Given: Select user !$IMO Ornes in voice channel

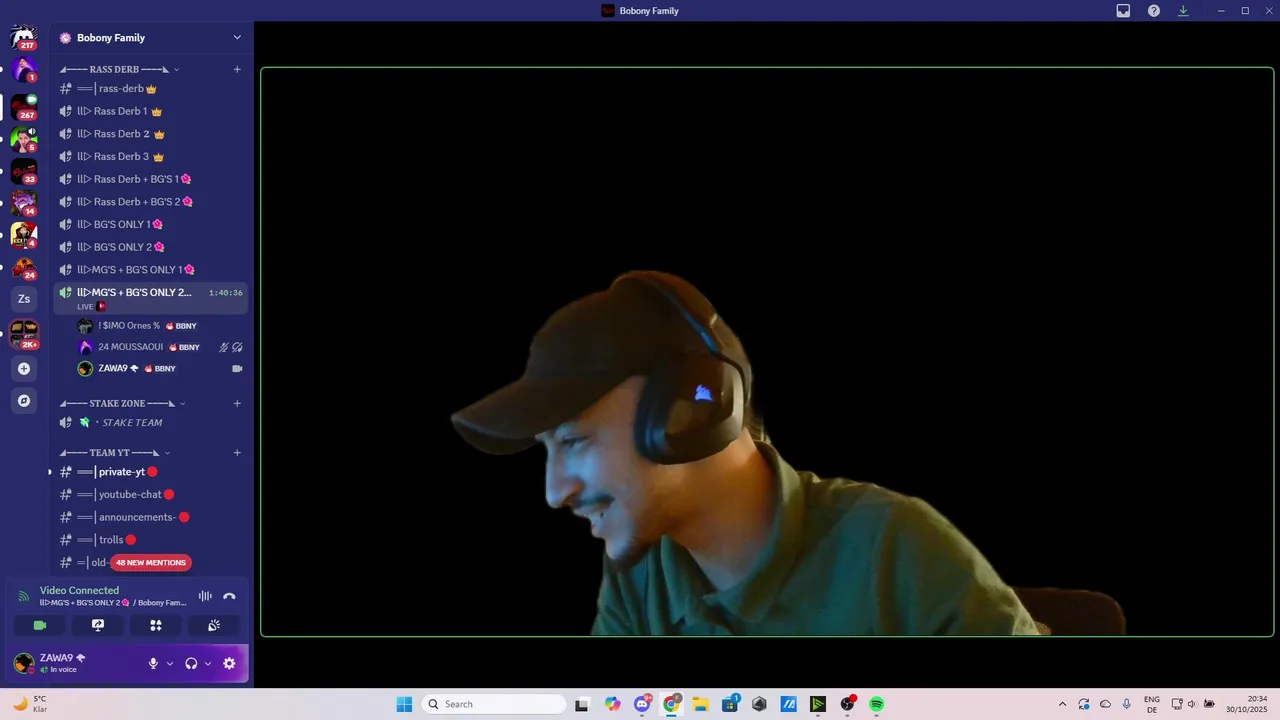Looking at the screenshot, I should coord(160,326).
